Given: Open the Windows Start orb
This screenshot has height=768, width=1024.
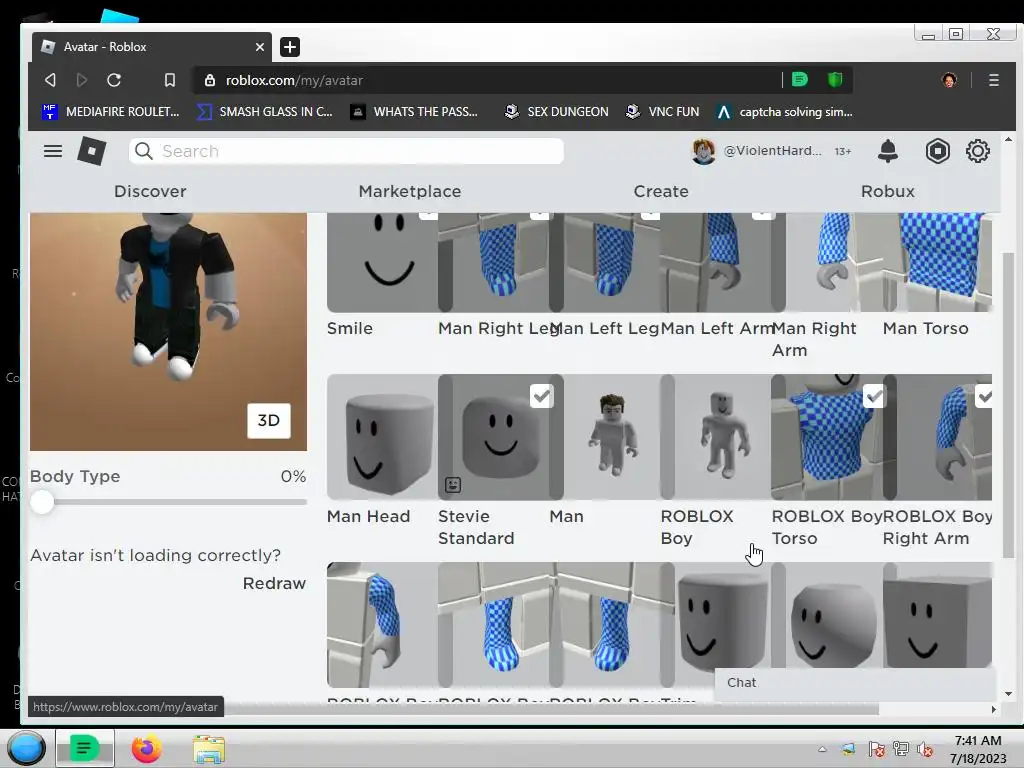Looking at the screenshot, I should pyautogui.click(x=26, y=748).
